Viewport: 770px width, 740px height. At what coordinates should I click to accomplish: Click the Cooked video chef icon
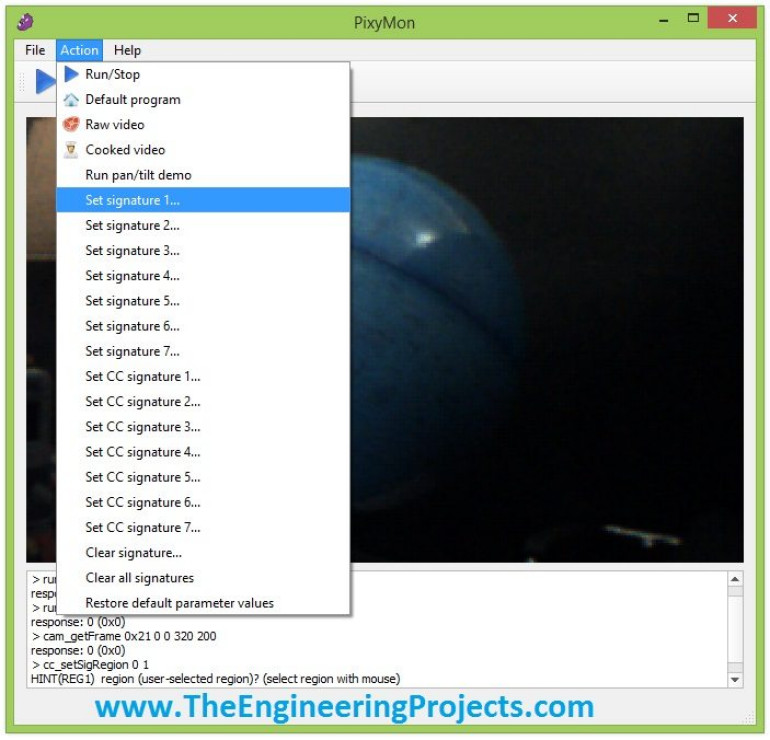coord(71,150)
